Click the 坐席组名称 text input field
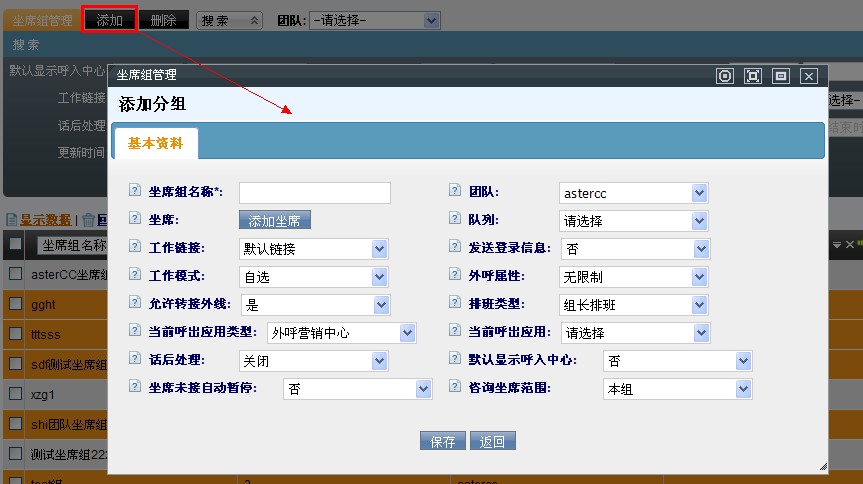 [x=314, y=193]
